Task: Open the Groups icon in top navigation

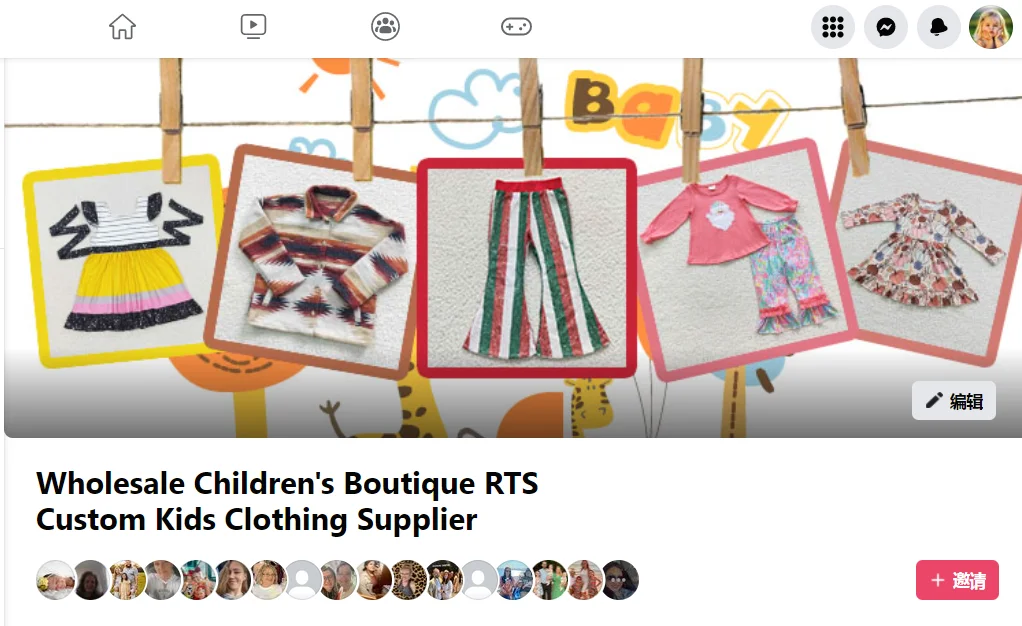Action: [385, 27]
